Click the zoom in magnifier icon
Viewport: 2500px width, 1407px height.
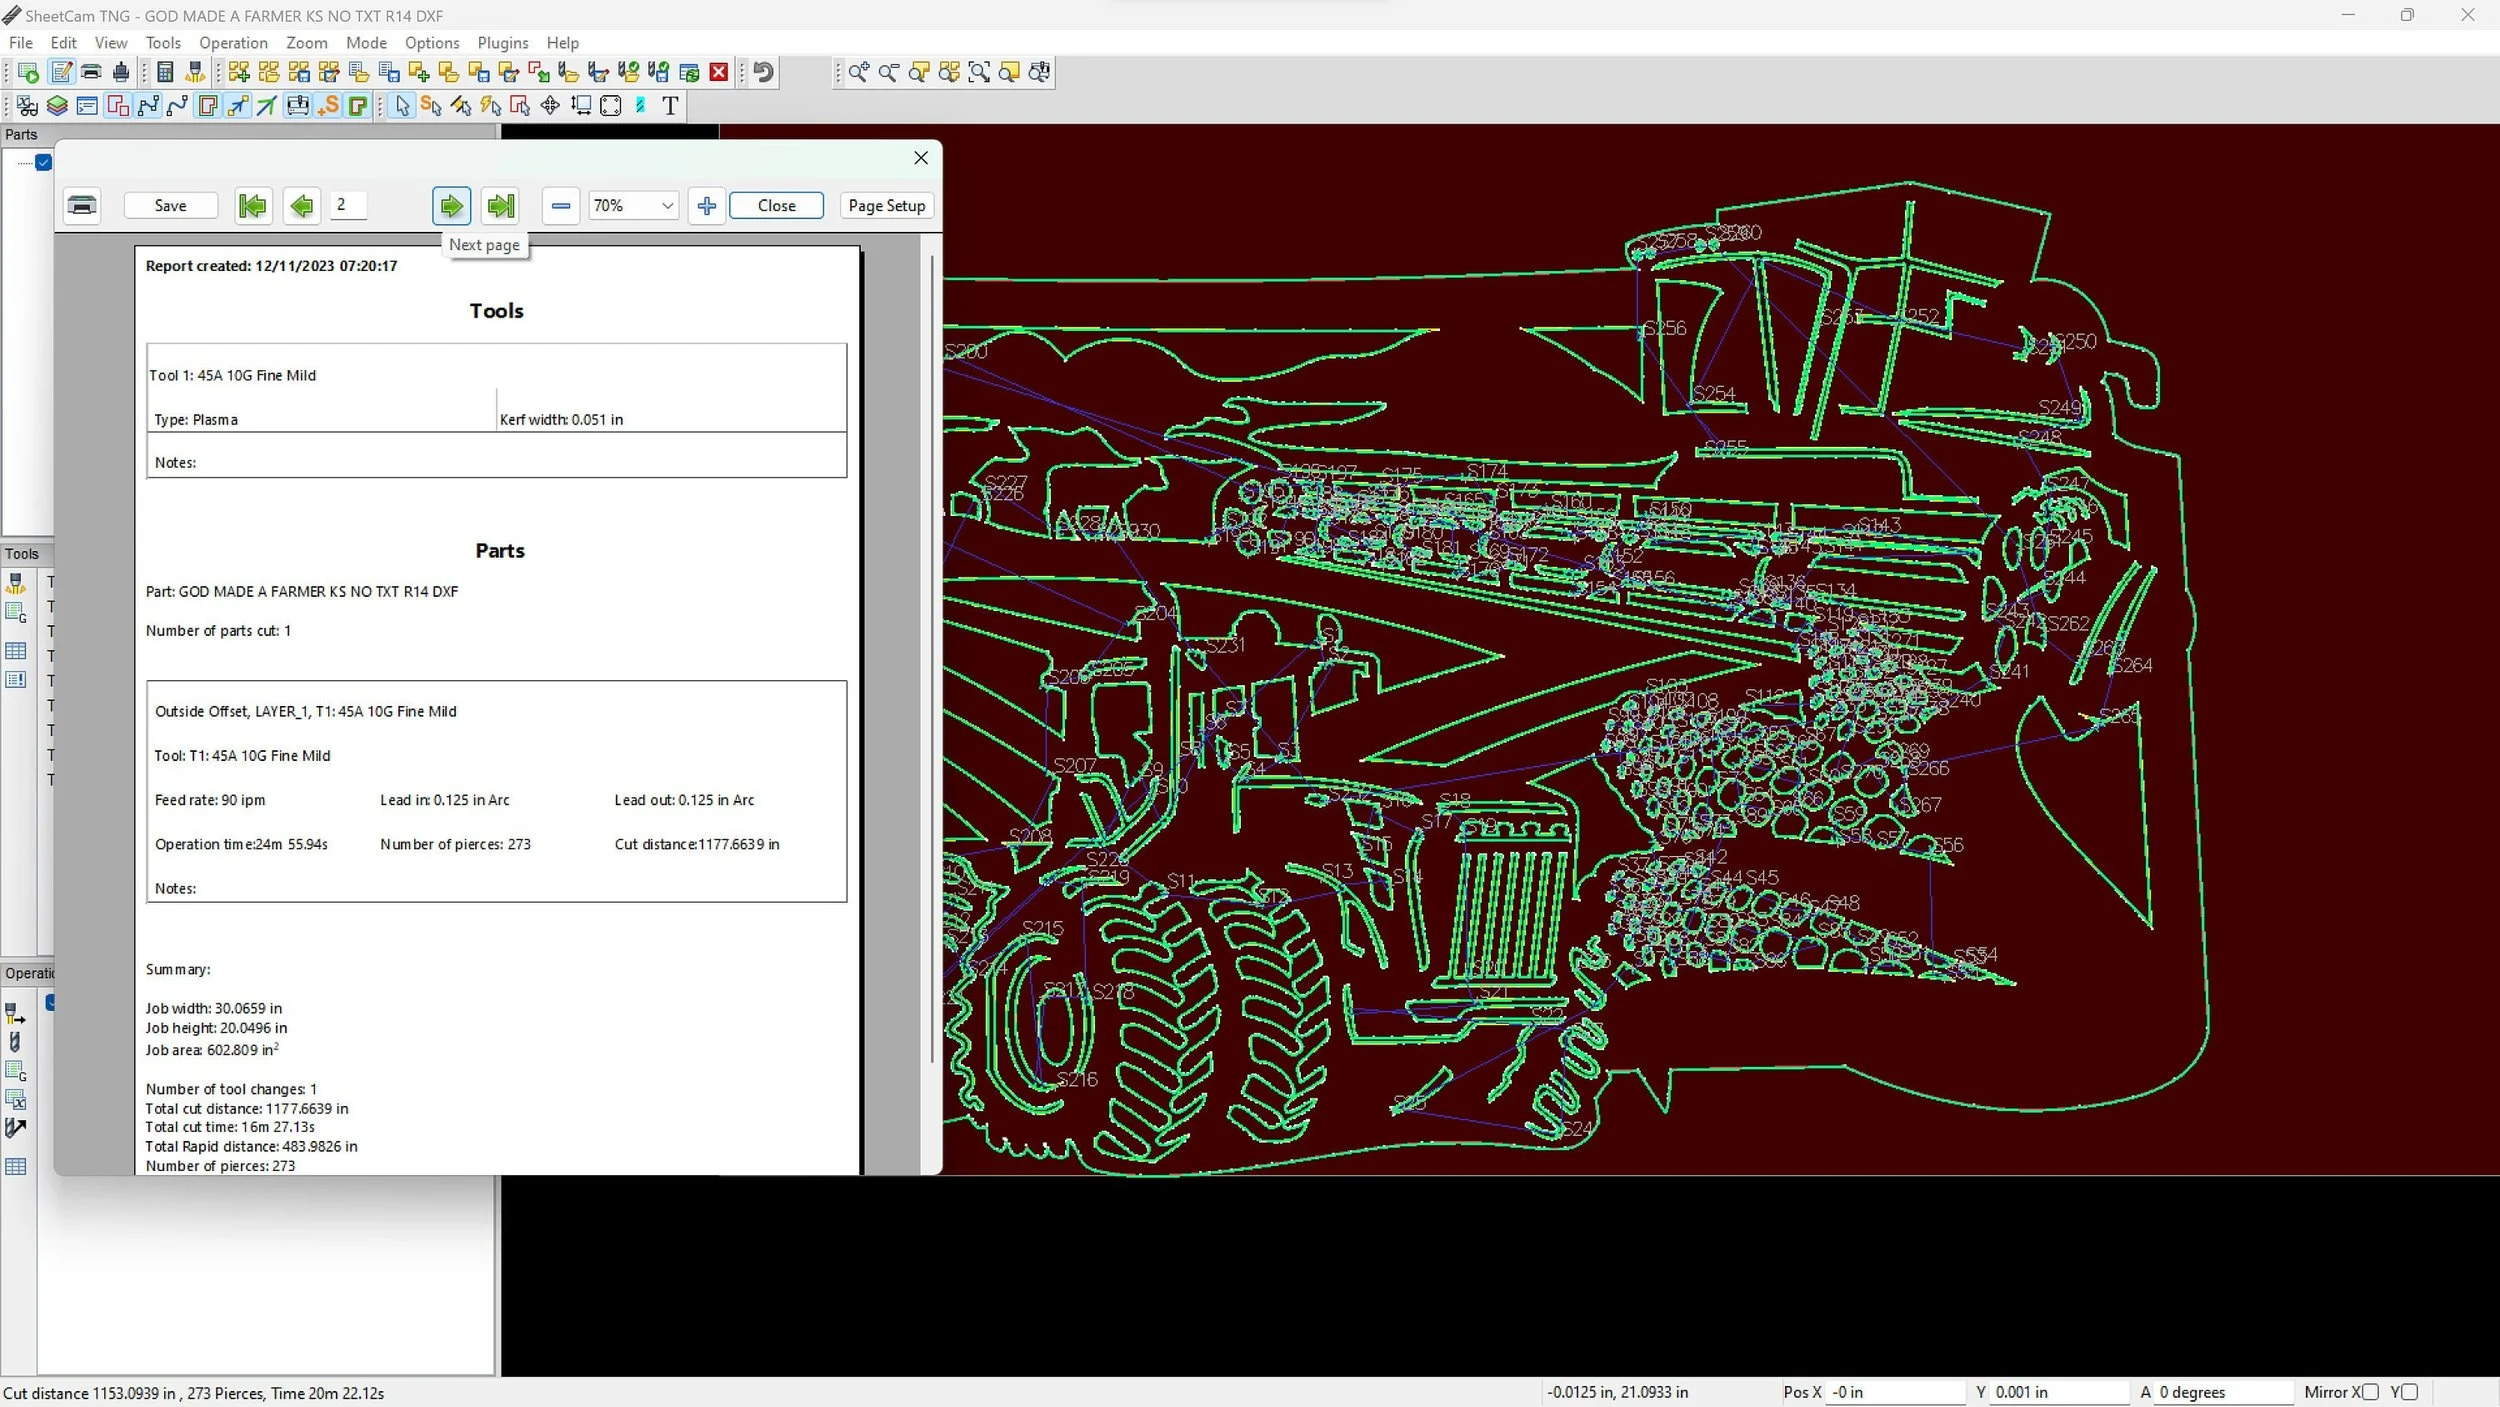pyautogui.click(x=858, y=72)
